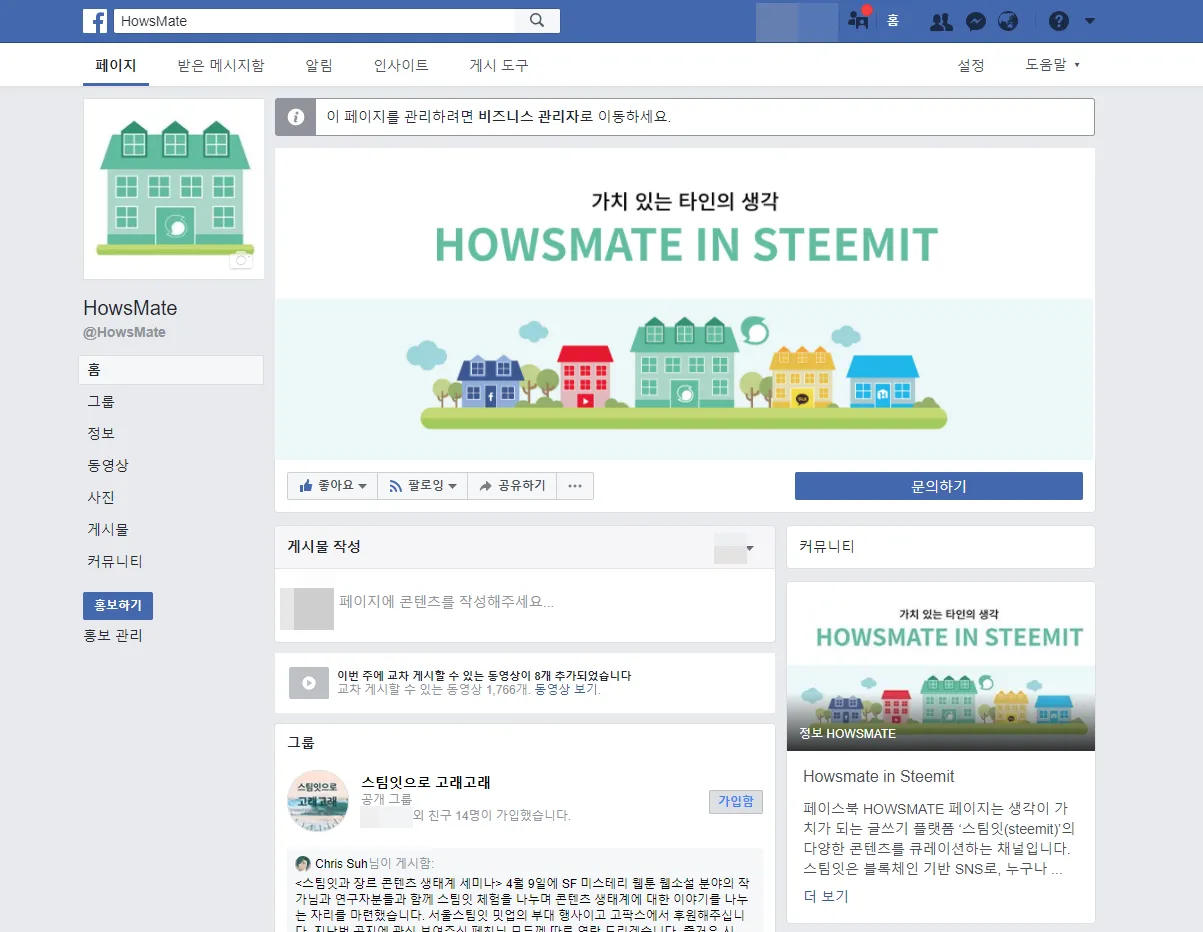Click the HOWSMATE IN STEEMIT cover photo

[x=685, y=304]
